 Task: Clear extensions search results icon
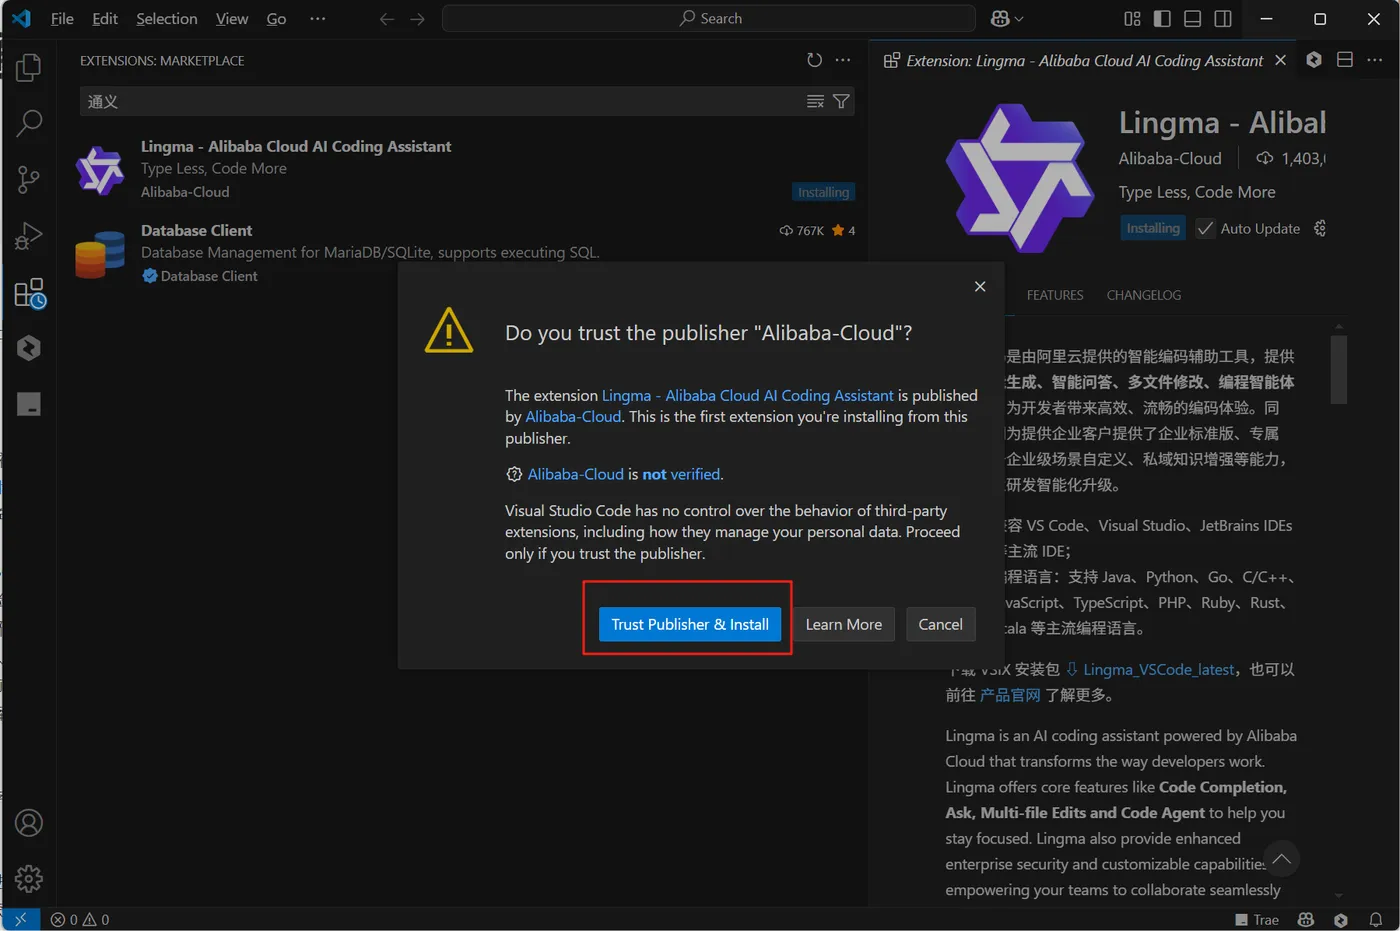click(x=815, y=101)
